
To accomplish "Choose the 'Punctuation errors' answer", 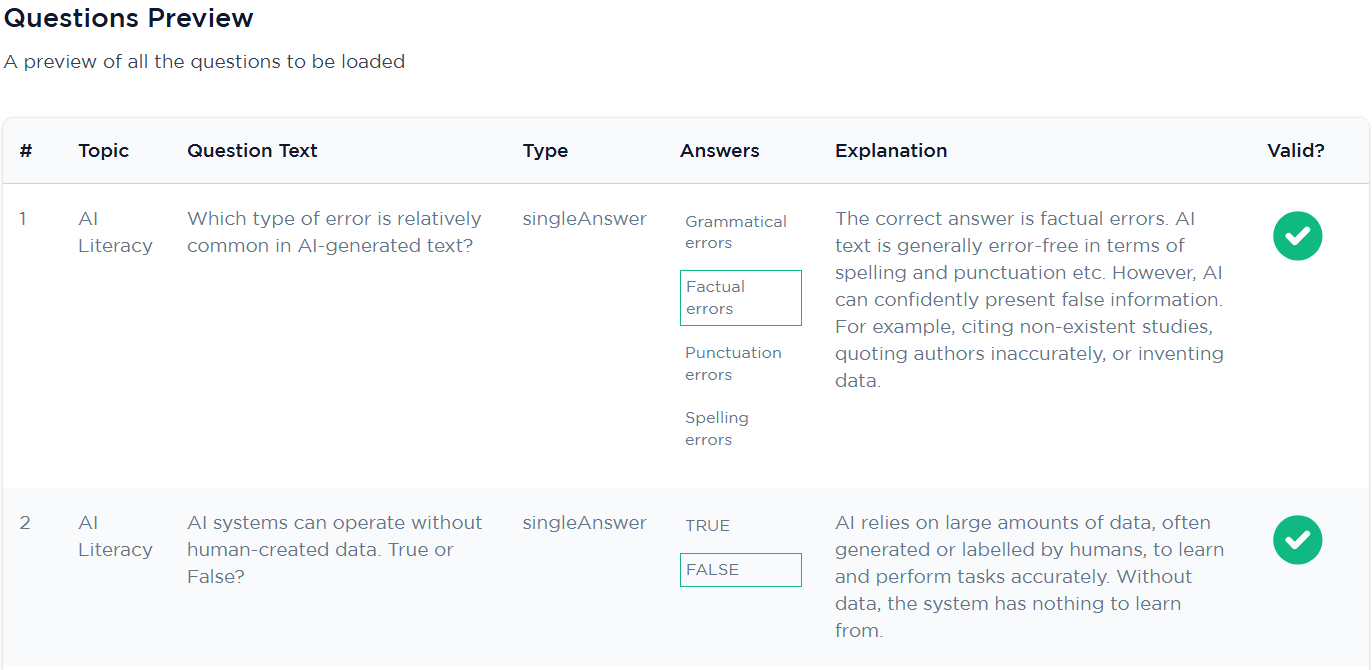I will point(733,364).
